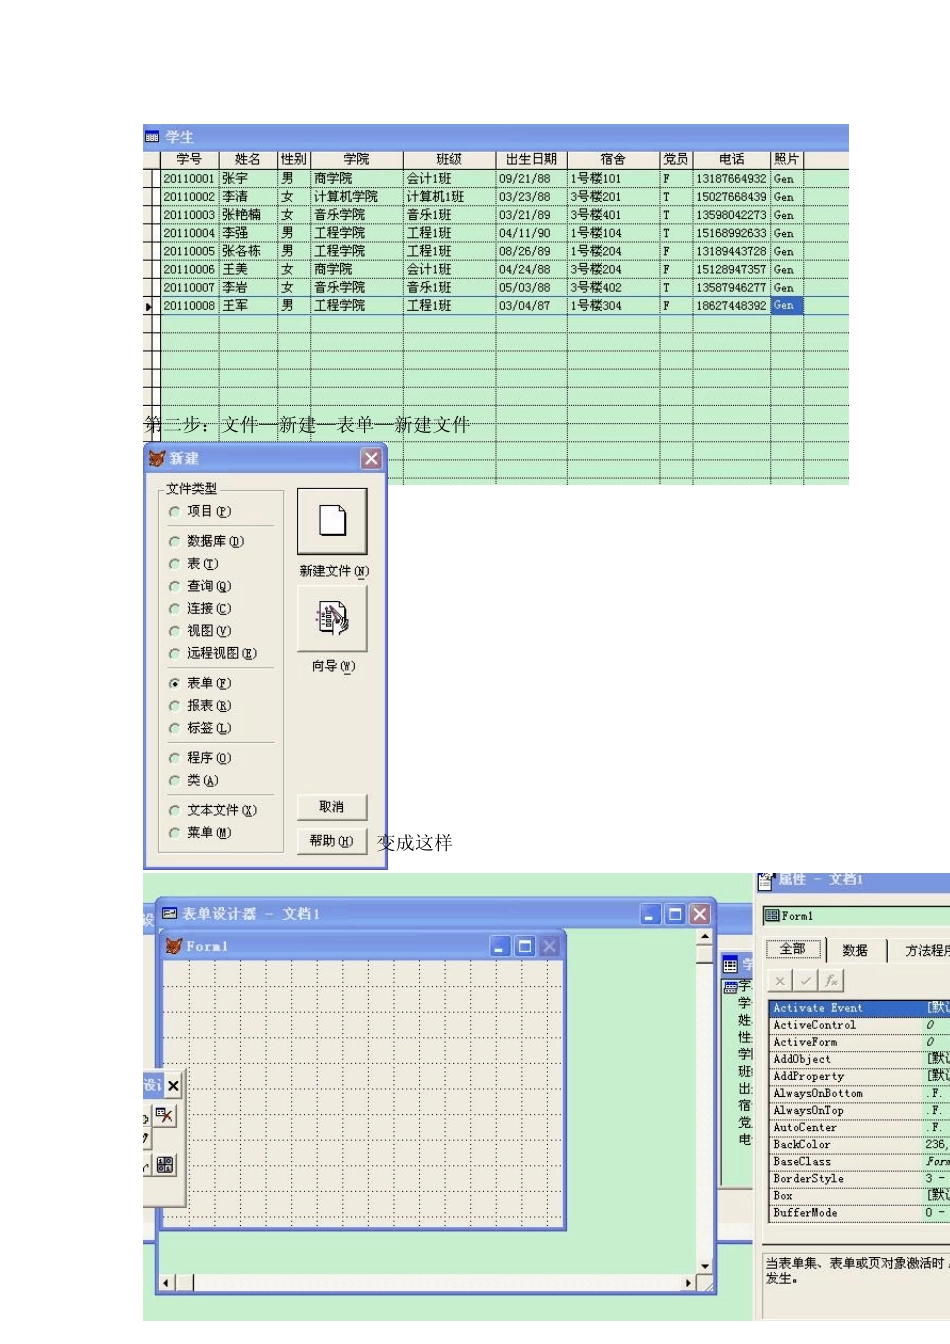Click the 学号 column header
The image size is (950, 1344).
point(190,159)
